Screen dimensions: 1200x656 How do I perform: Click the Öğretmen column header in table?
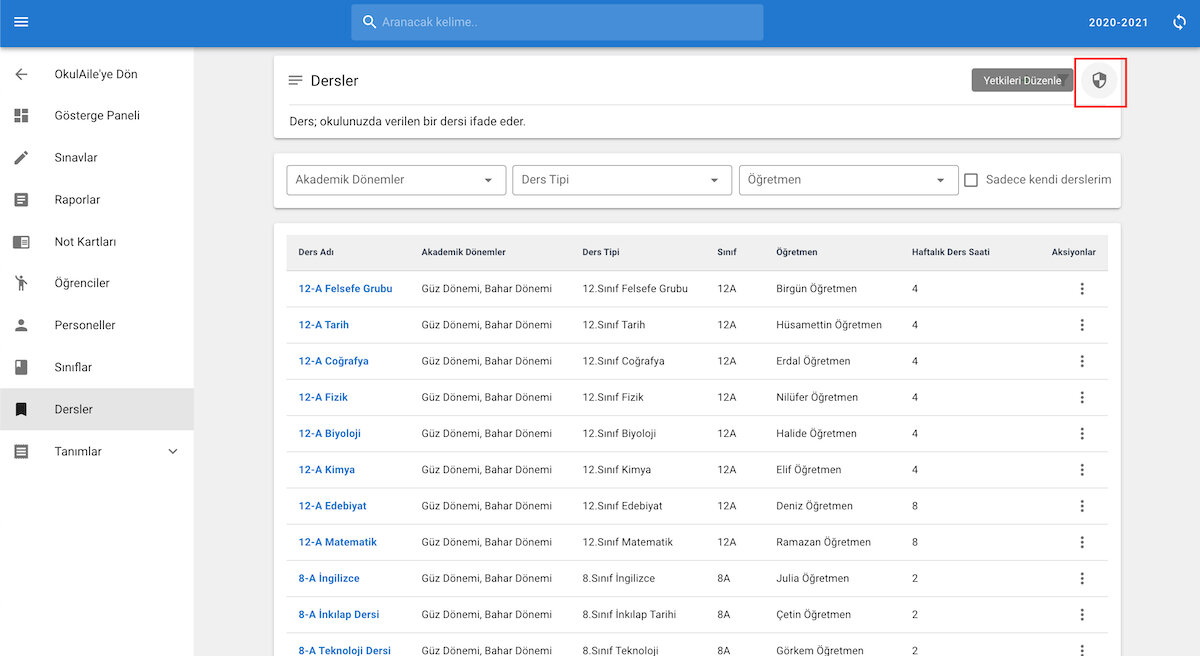(x=797, y=252)
